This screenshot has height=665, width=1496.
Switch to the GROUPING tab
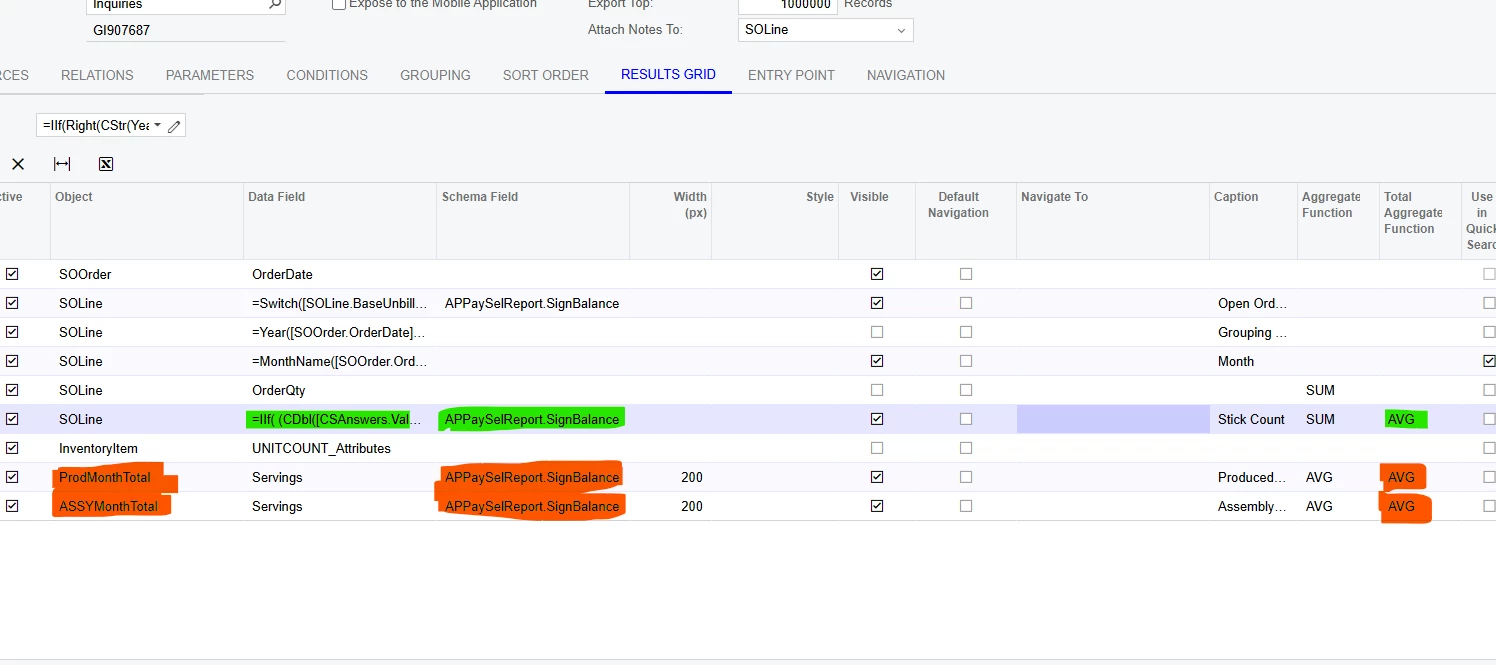435,75
